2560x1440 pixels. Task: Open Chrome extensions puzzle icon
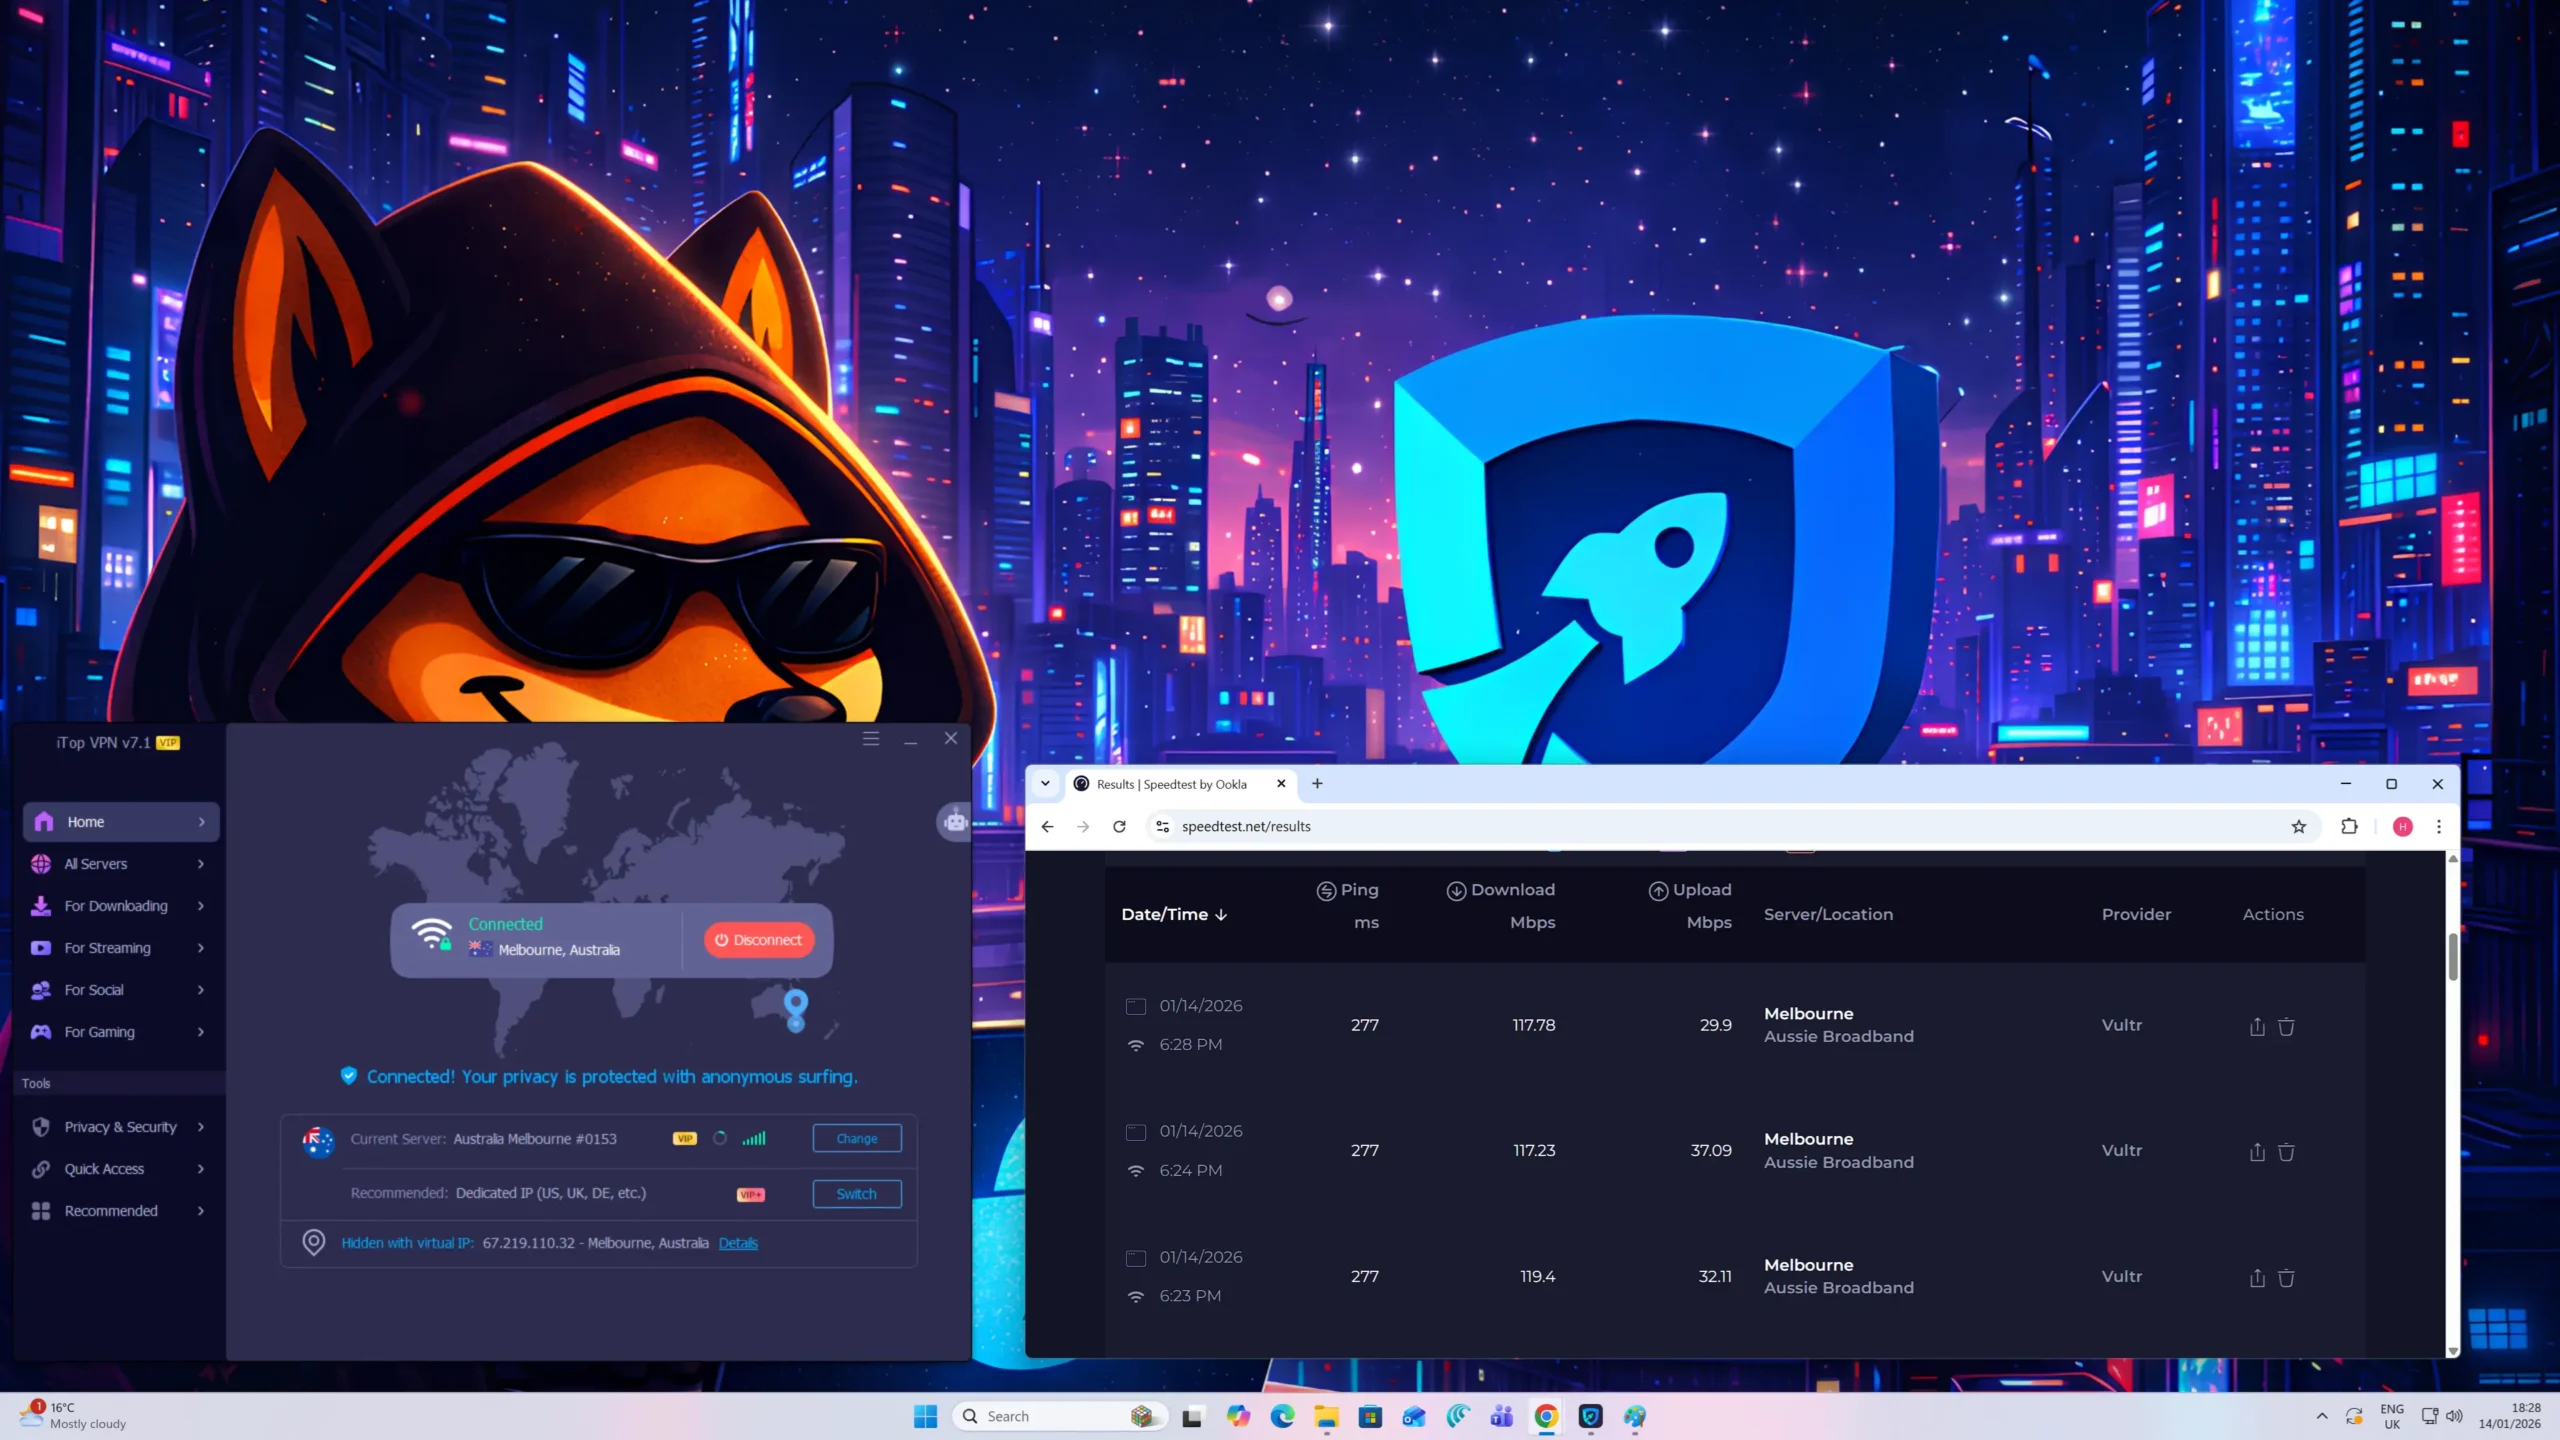pos(2349,826)
